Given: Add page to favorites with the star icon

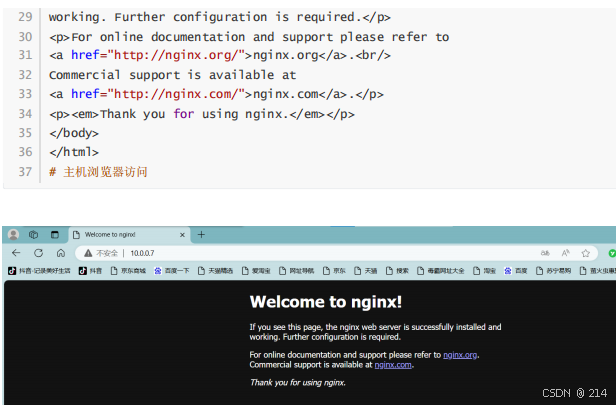Looking at the screenshot, I should point(586,253).
